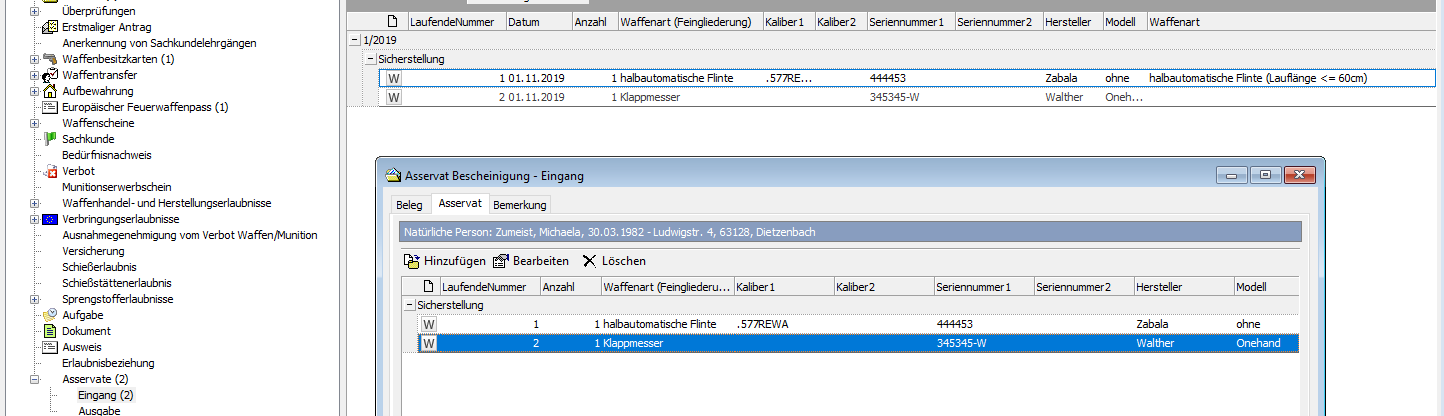Click the Hinzufügen button
1444x416 pixels.
pyautogui.click(x=444, y=261)
